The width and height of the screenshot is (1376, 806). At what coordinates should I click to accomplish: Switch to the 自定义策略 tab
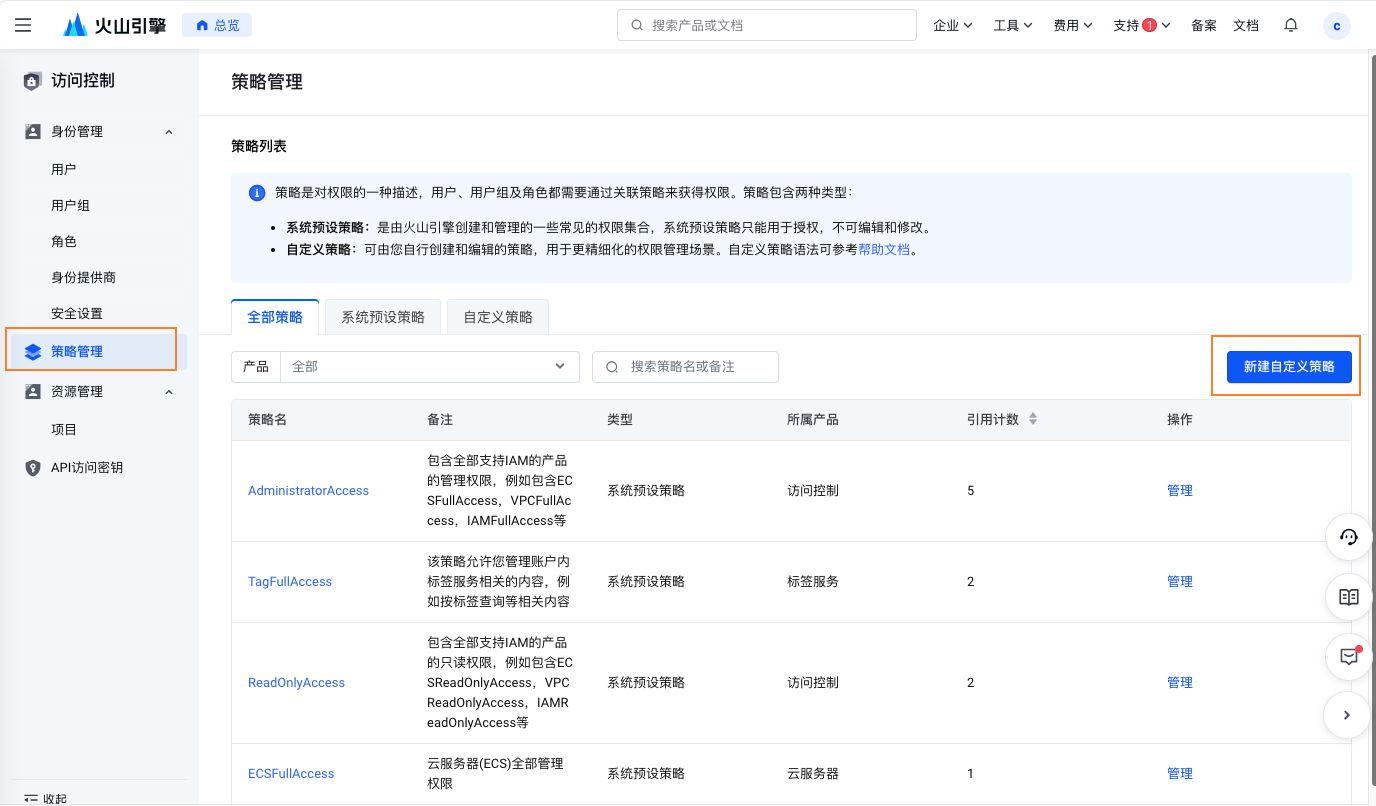[x=498, y=317]
